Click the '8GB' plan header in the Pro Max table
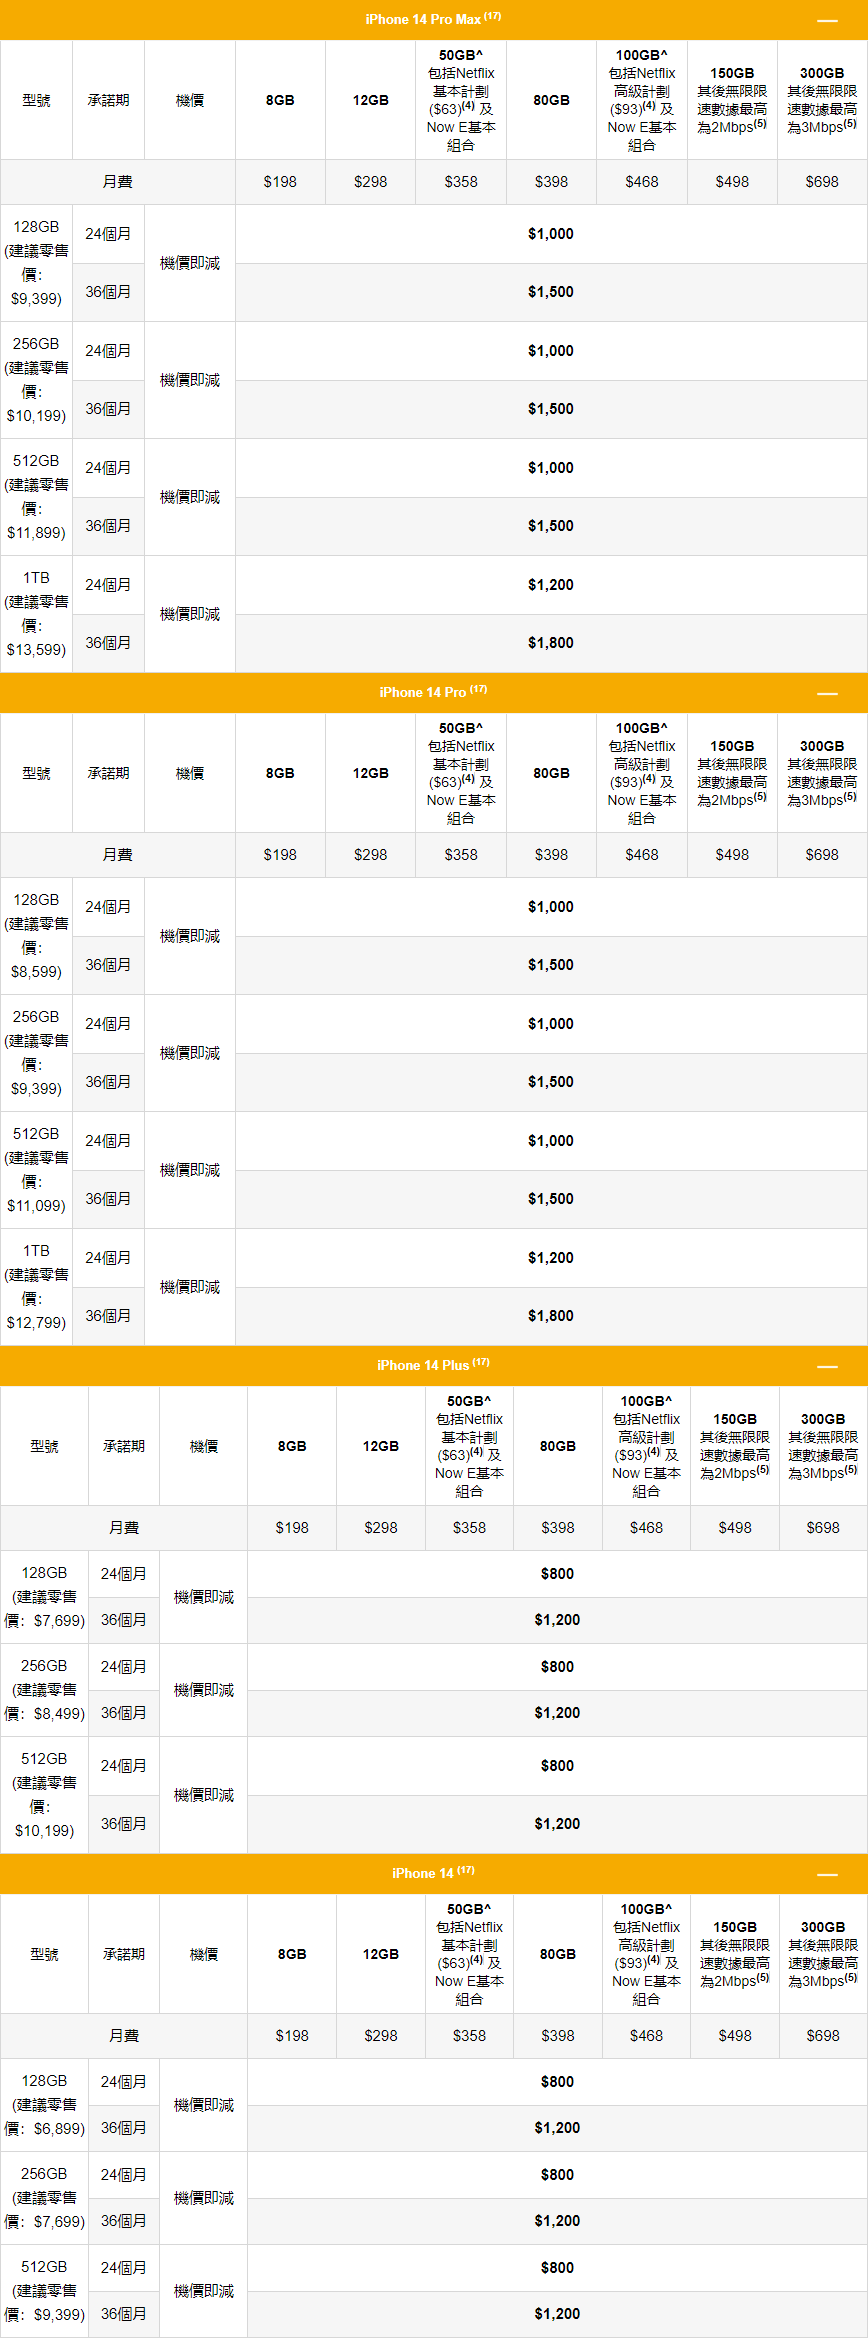Viewport: 868px width, 2338px height. [280, 100]
